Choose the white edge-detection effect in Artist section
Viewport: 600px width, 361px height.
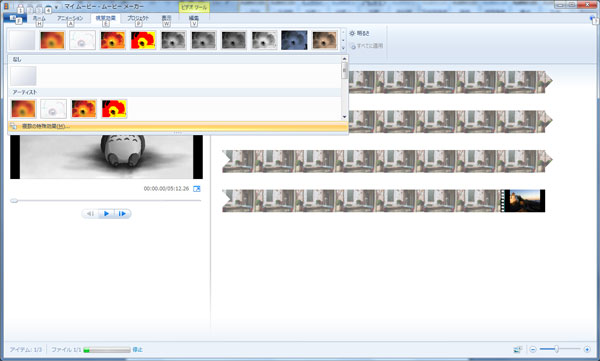click(53, 109)
